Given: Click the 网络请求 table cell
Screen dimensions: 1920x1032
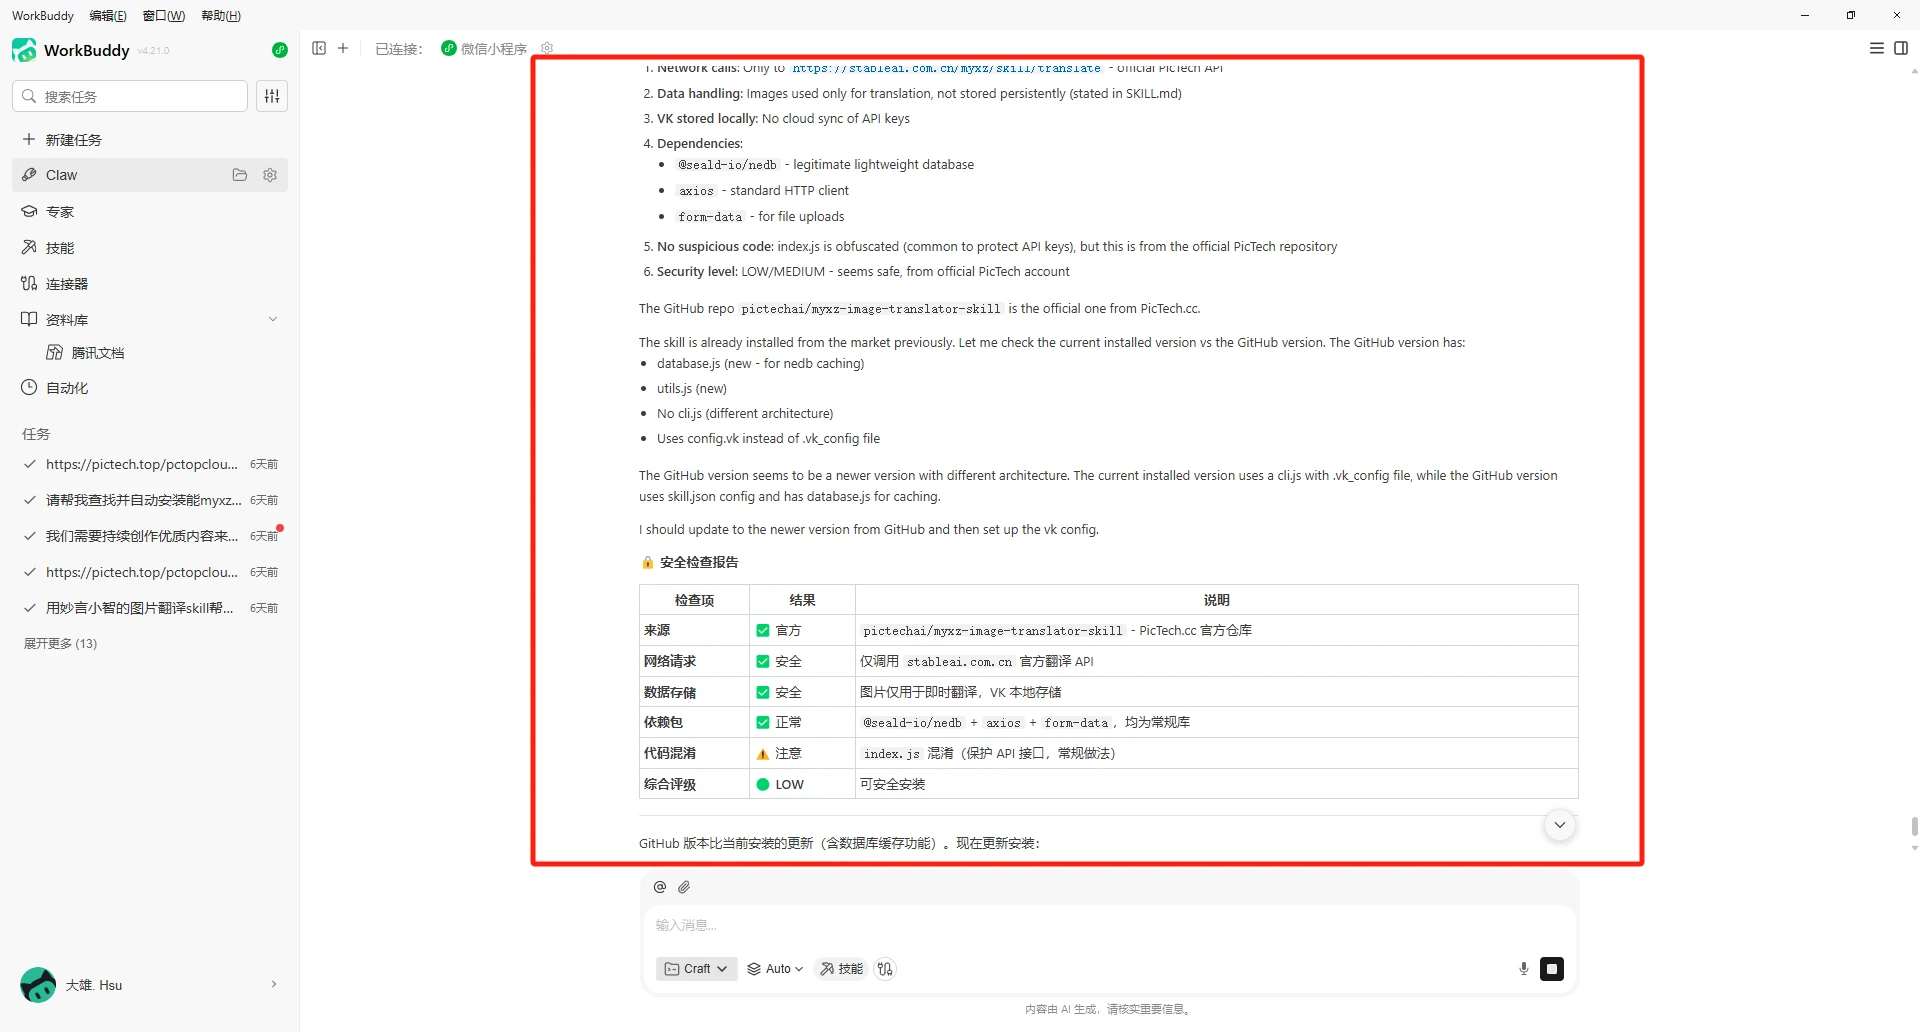Looking at the screenshot, I should [694, 662].
